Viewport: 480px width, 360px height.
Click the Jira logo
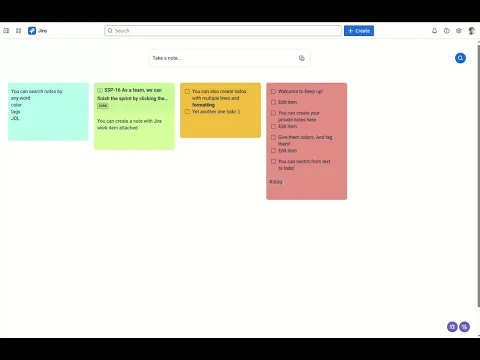[37, 31]
